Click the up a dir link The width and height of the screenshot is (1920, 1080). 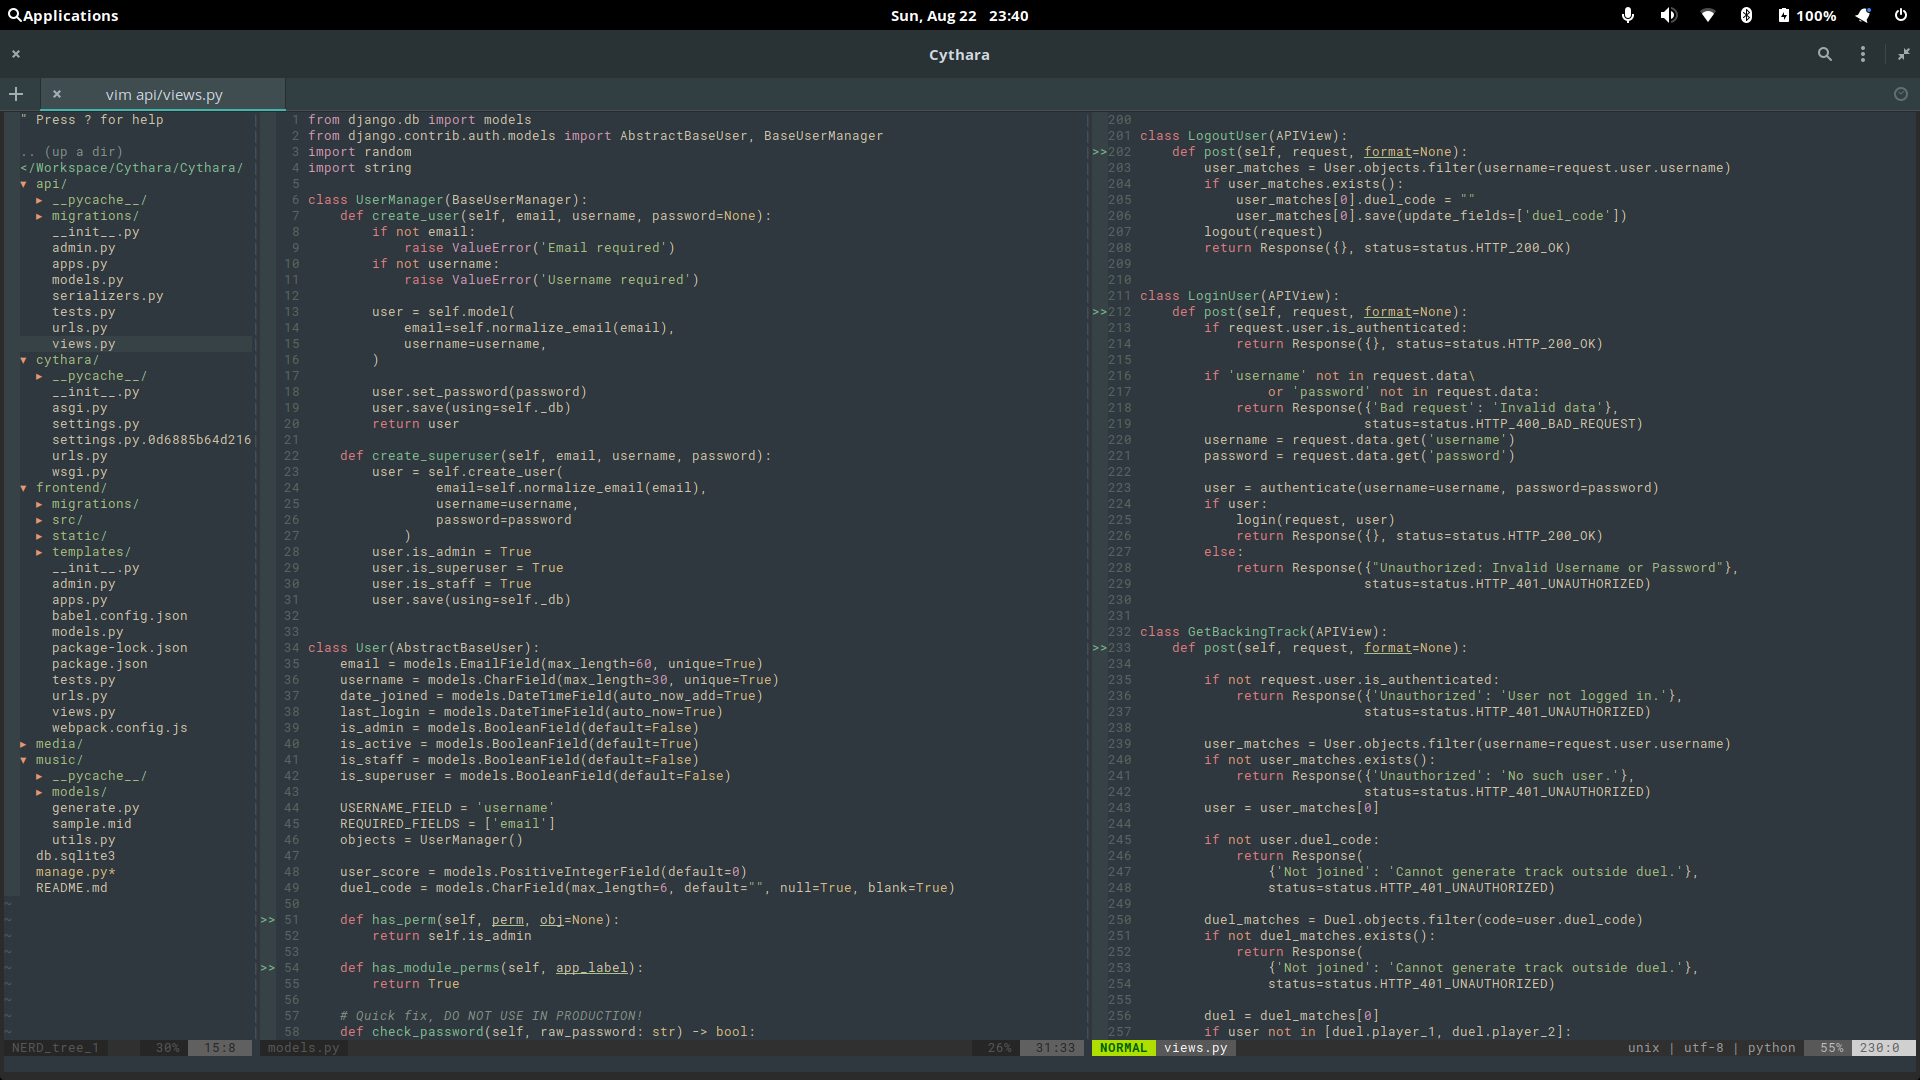tap(72, 152)
